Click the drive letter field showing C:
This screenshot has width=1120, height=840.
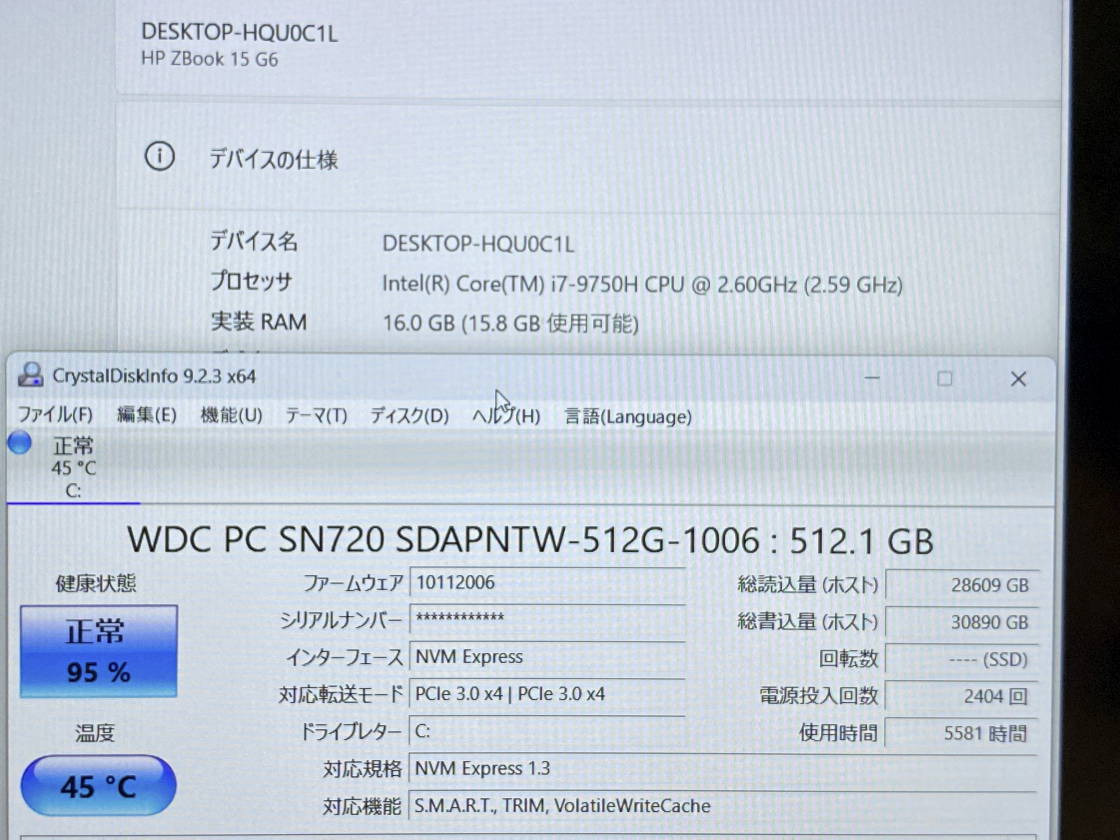547,731
